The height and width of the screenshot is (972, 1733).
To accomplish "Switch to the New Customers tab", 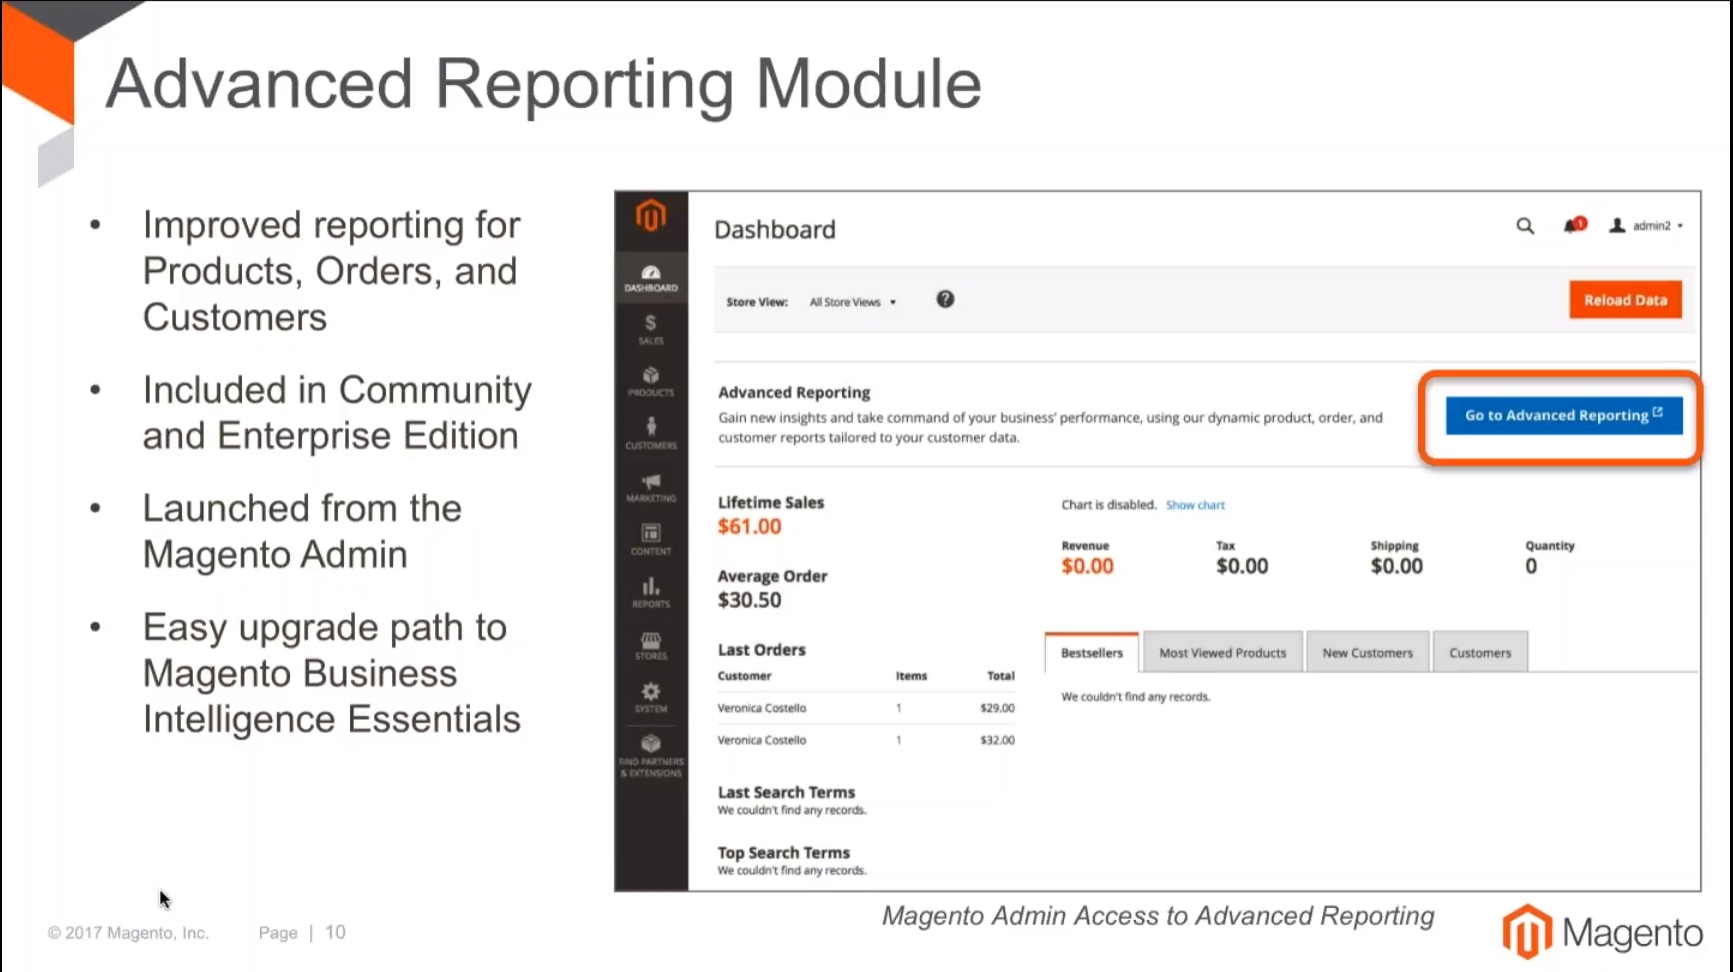I will tap(1367, 653).
